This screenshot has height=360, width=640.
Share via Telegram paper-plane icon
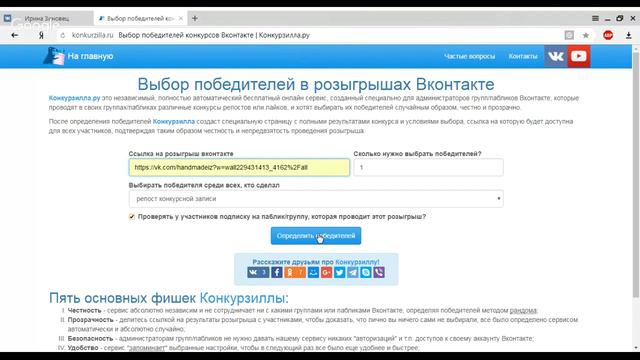352,272
